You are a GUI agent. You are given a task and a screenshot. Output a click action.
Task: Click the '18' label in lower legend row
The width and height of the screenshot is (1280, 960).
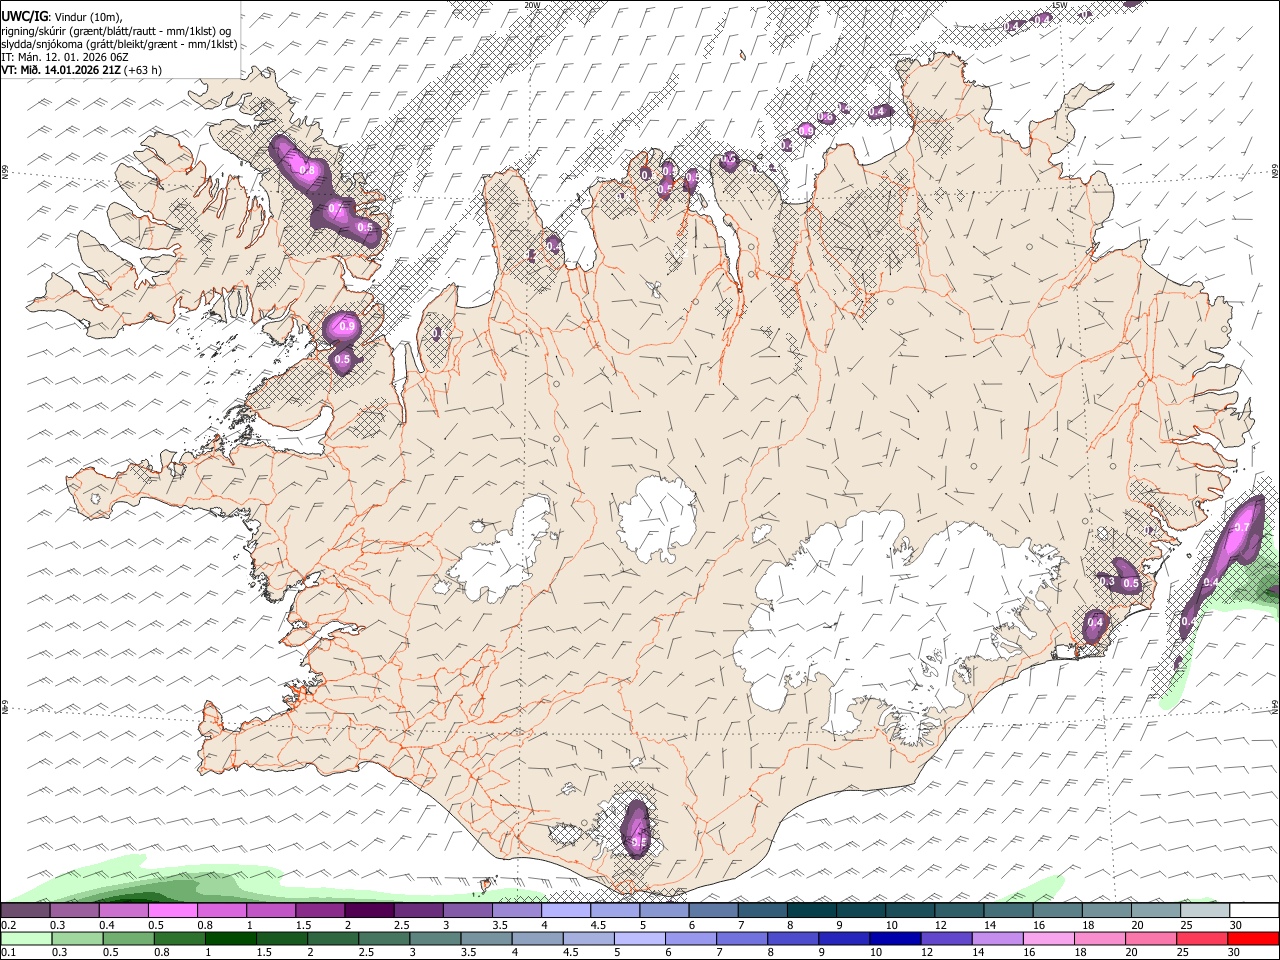pyautogui.click(x=1082, y=952)
